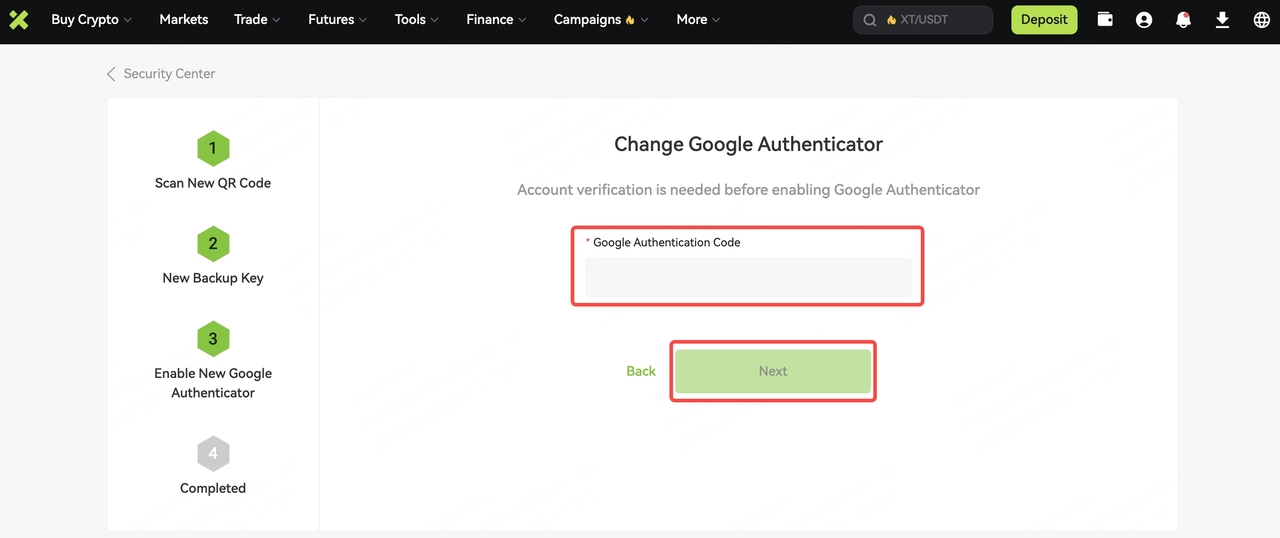Click step 1 hexagon icon
The width and height of the screenshot is (1280, 538).
(x=213, y=148)
